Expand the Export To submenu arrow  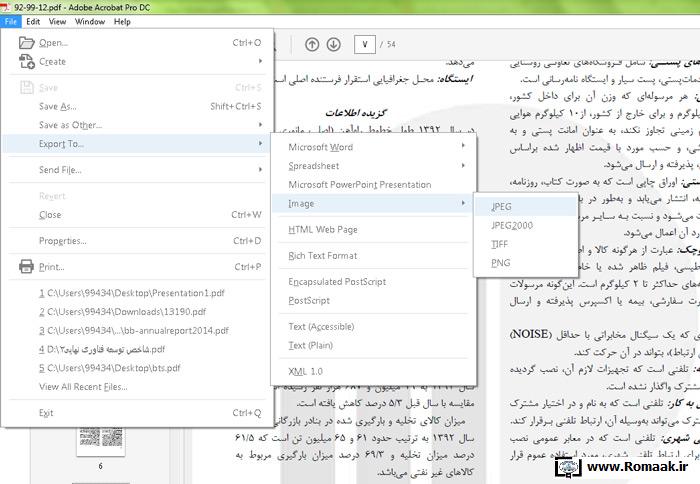tap(260, 143)
